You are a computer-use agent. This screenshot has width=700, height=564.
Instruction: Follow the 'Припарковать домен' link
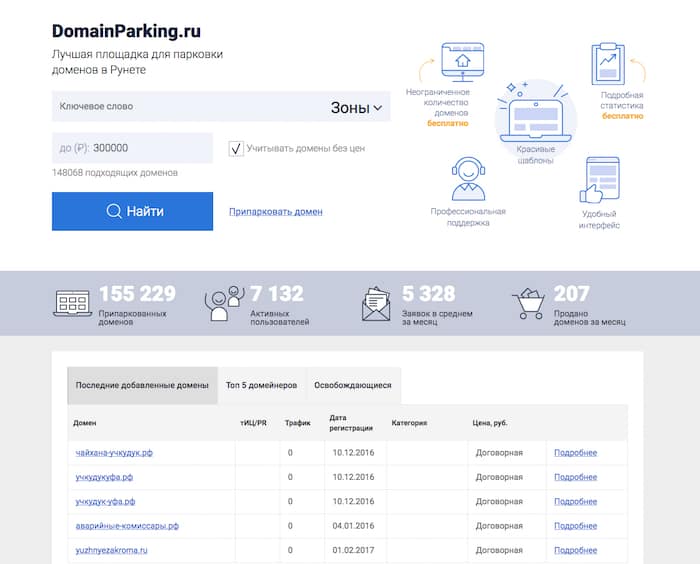click(275, 212)
